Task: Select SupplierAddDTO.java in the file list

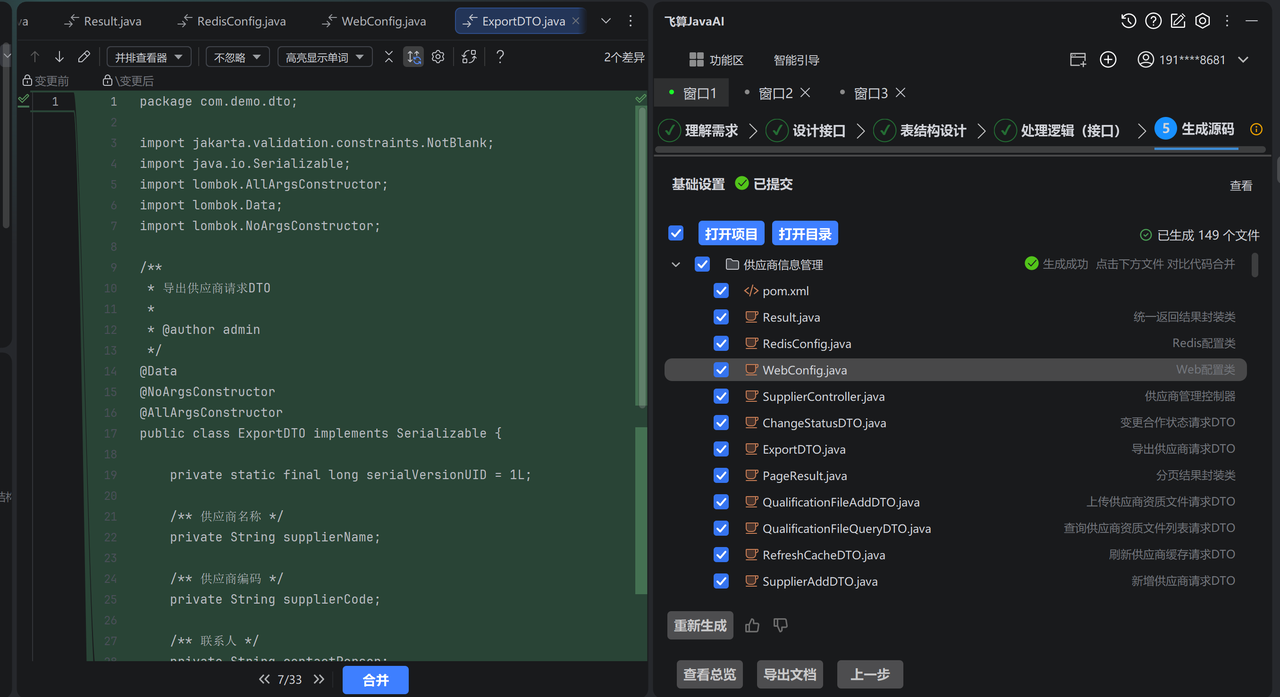Action: pyautogui.click(x=820, y=581)
